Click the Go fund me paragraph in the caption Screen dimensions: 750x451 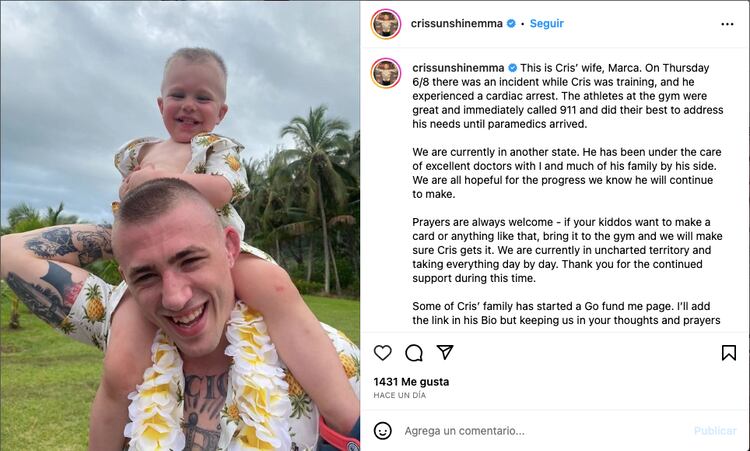566,313
